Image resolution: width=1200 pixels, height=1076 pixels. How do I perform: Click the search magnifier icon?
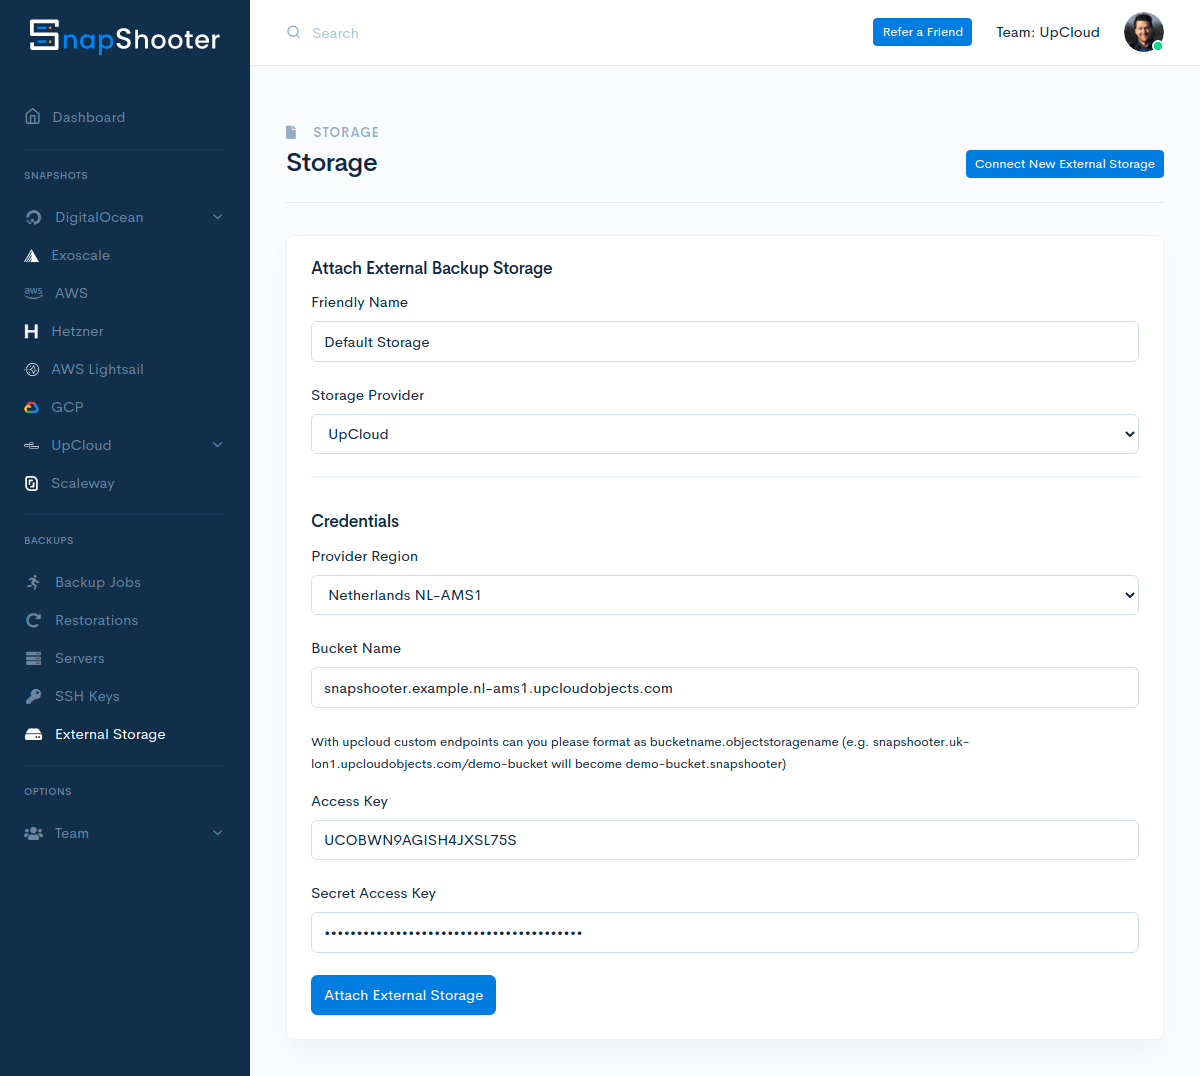[293, 32]
